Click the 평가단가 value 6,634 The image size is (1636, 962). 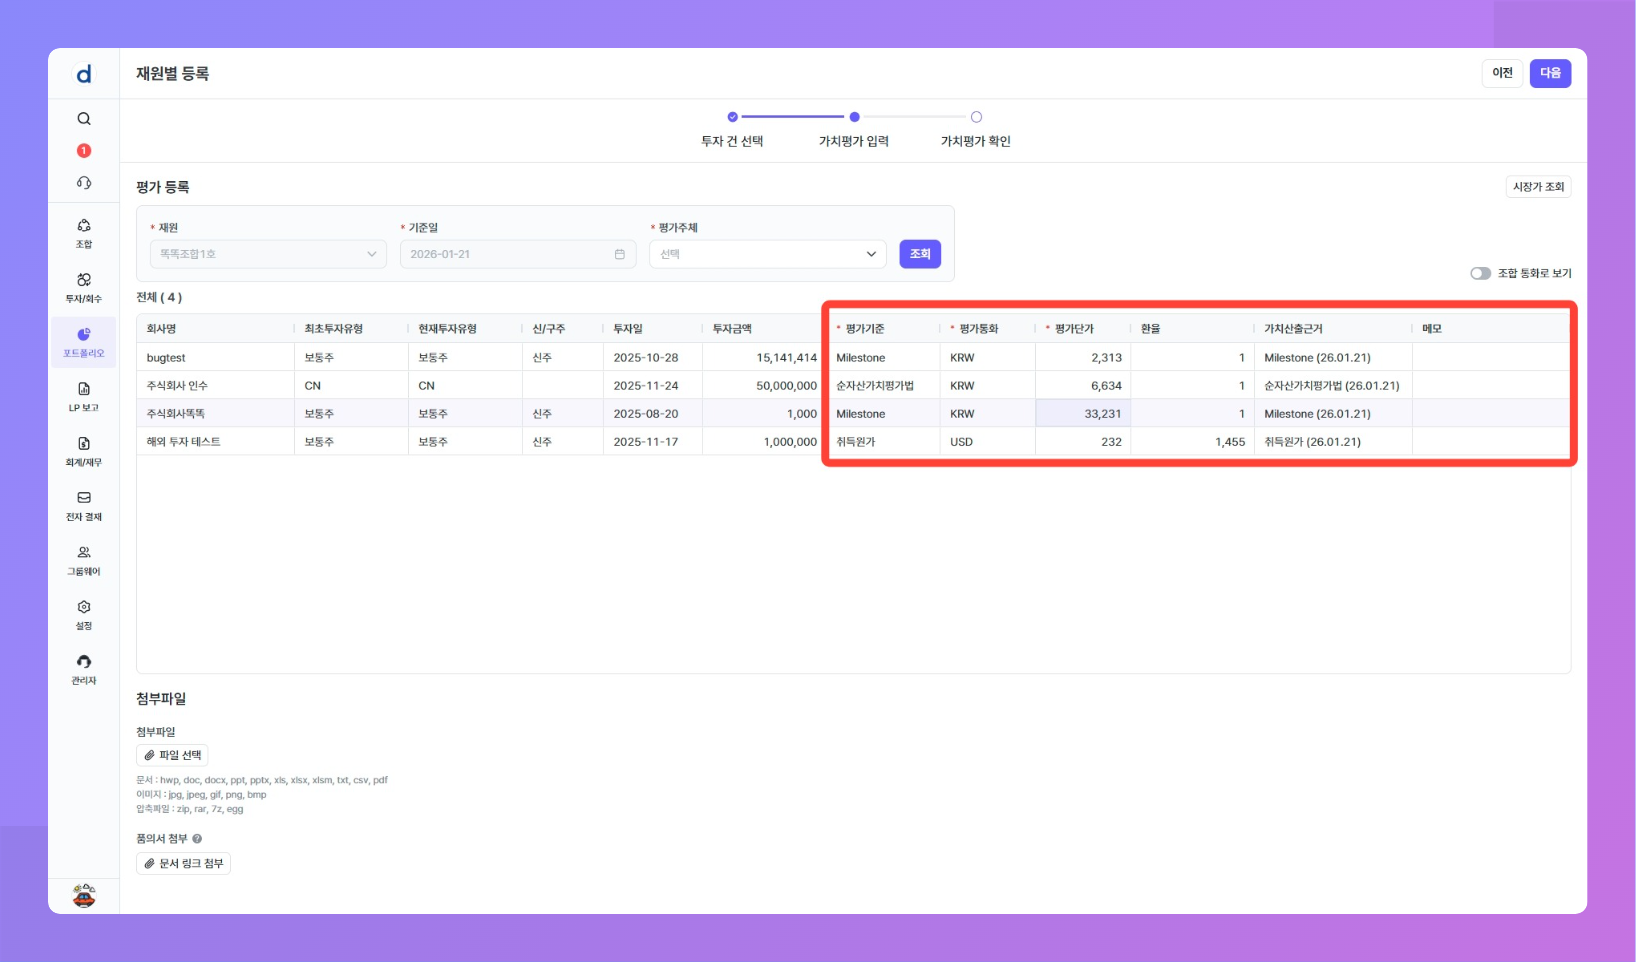coord(1107,386)
